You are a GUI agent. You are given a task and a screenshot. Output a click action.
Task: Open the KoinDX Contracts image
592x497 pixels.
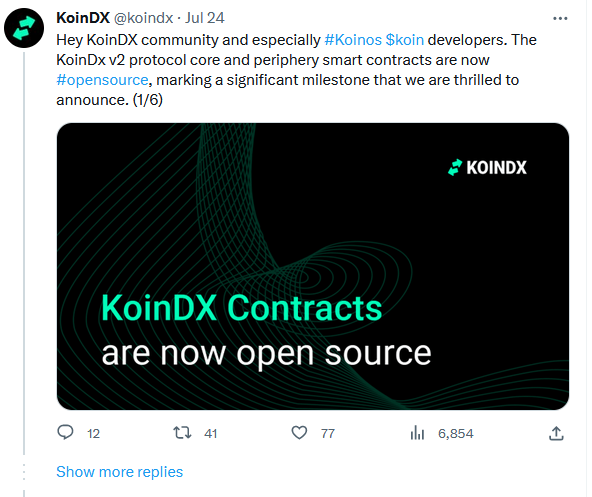[313, 266]
